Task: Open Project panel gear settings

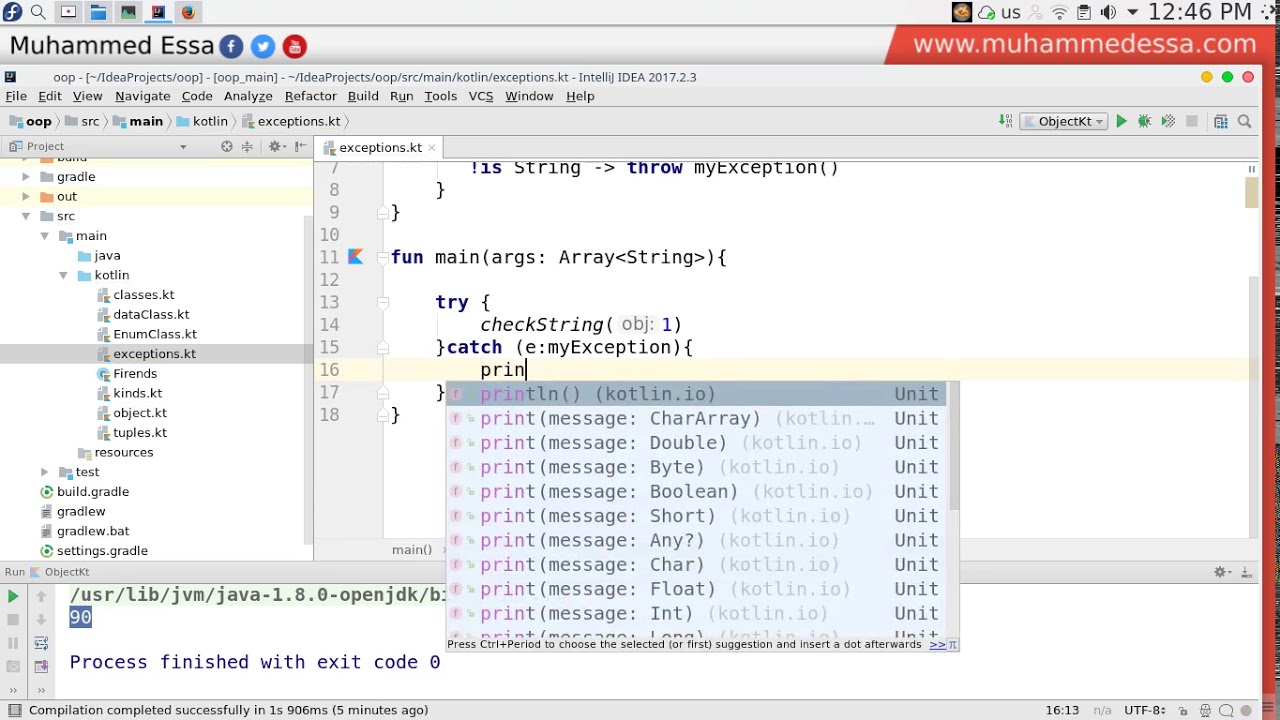Action: 275,147
